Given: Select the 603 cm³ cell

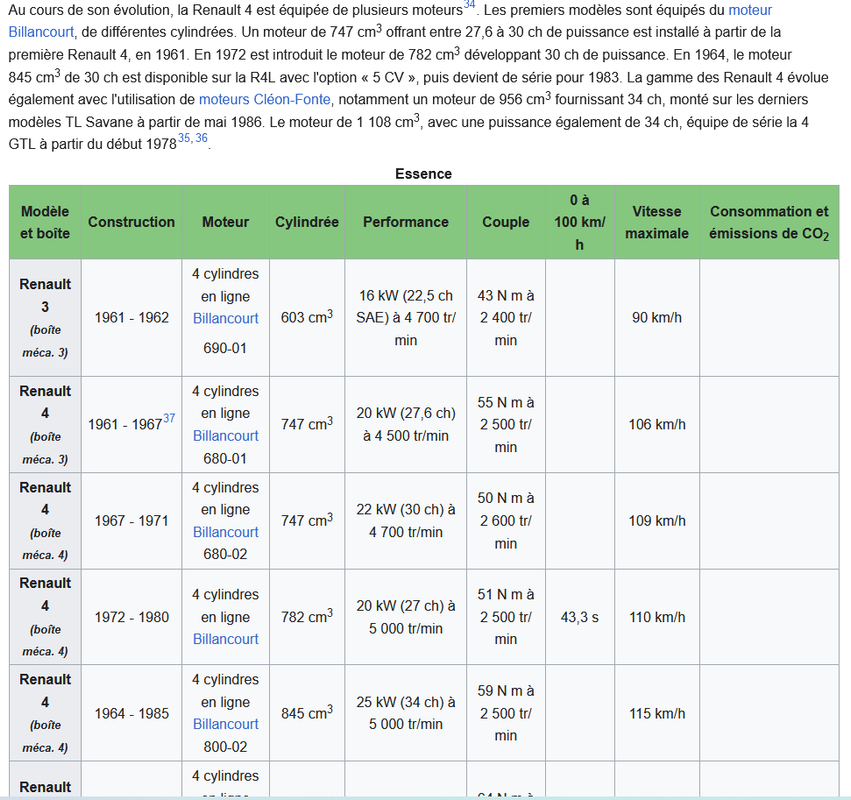Looking at the screenshot, I should (x=307, y=318).
